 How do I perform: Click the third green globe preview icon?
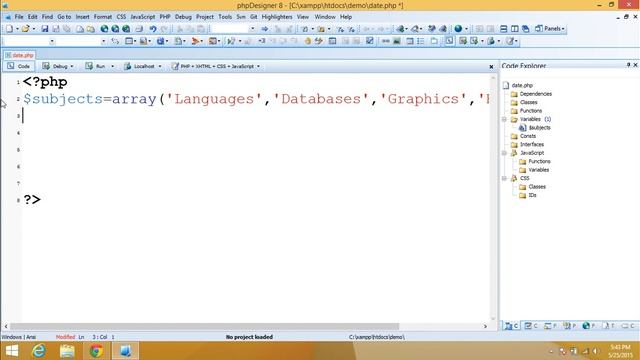pyautogui.click(x=126, y=29)
